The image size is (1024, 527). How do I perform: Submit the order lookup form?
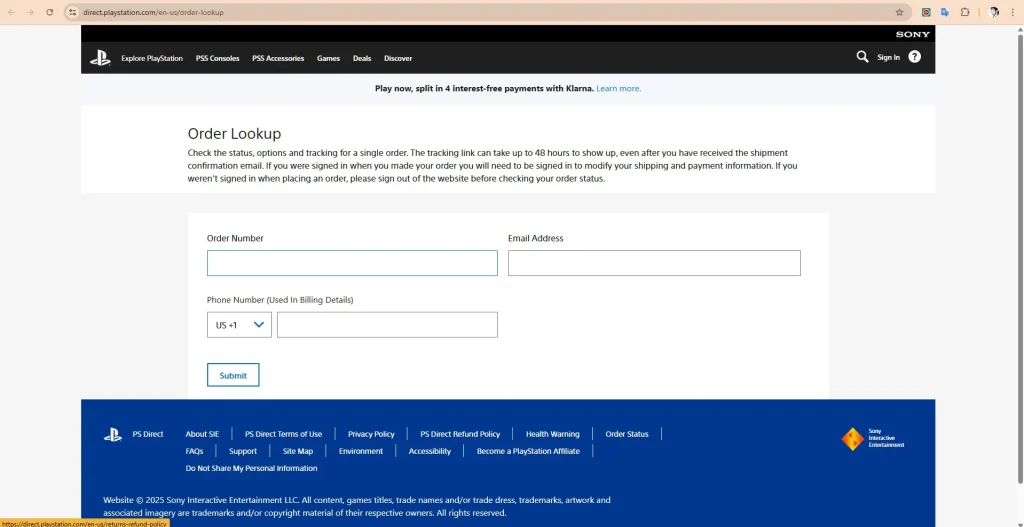click(x=233, y=375)
